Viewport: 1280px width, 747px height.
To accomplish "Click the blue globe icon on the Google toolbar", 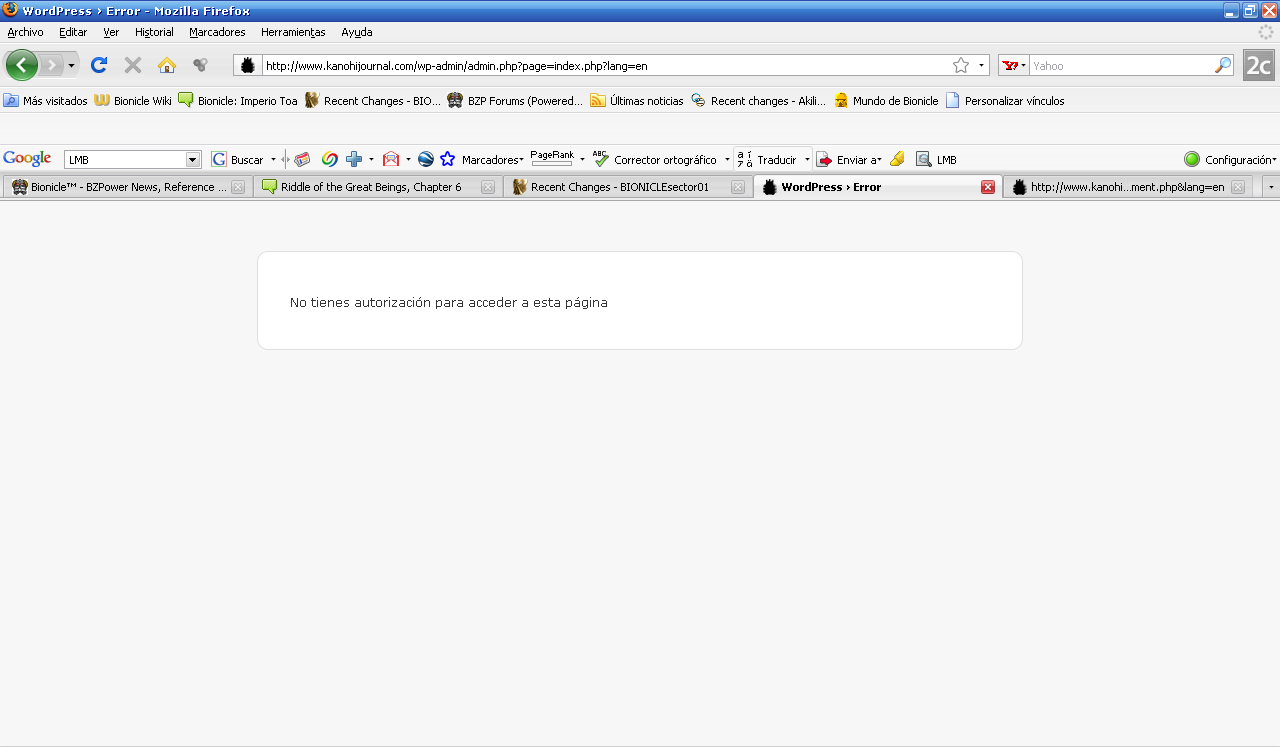I will 426,159.
